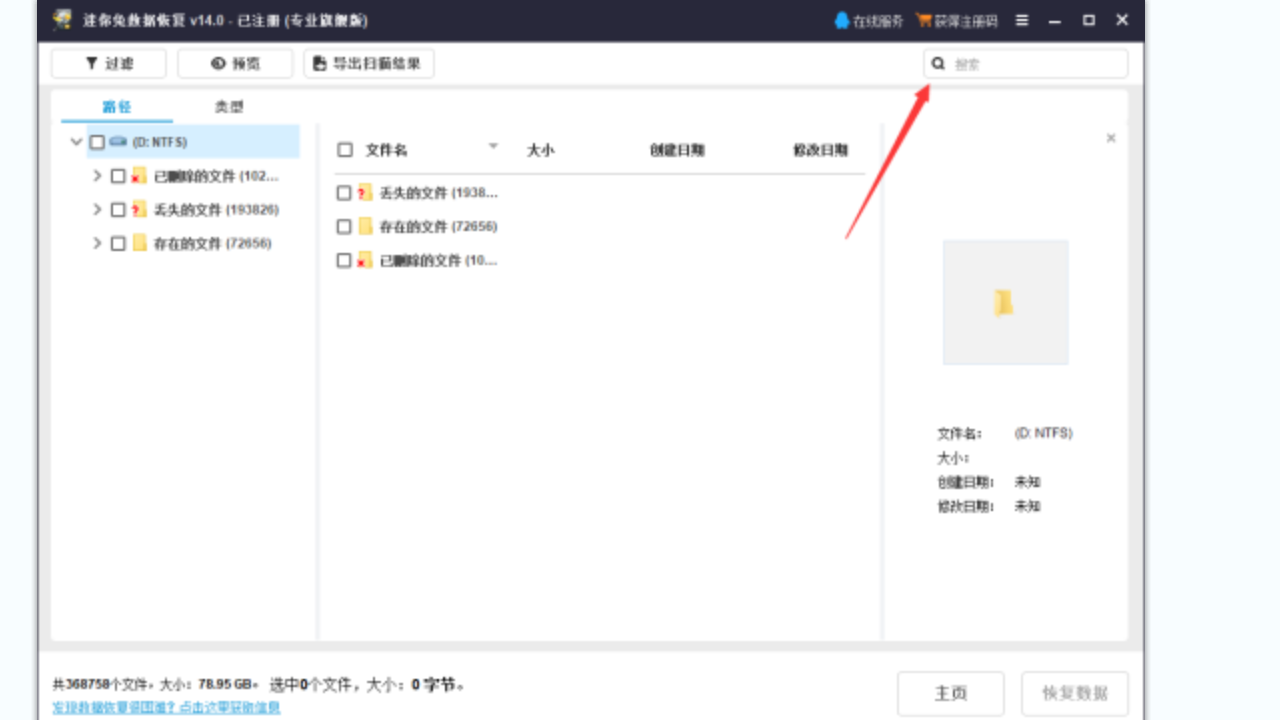Click the 导出扫描结果 export icon
The image size is (1280, 720).
(x=318, y=63)
